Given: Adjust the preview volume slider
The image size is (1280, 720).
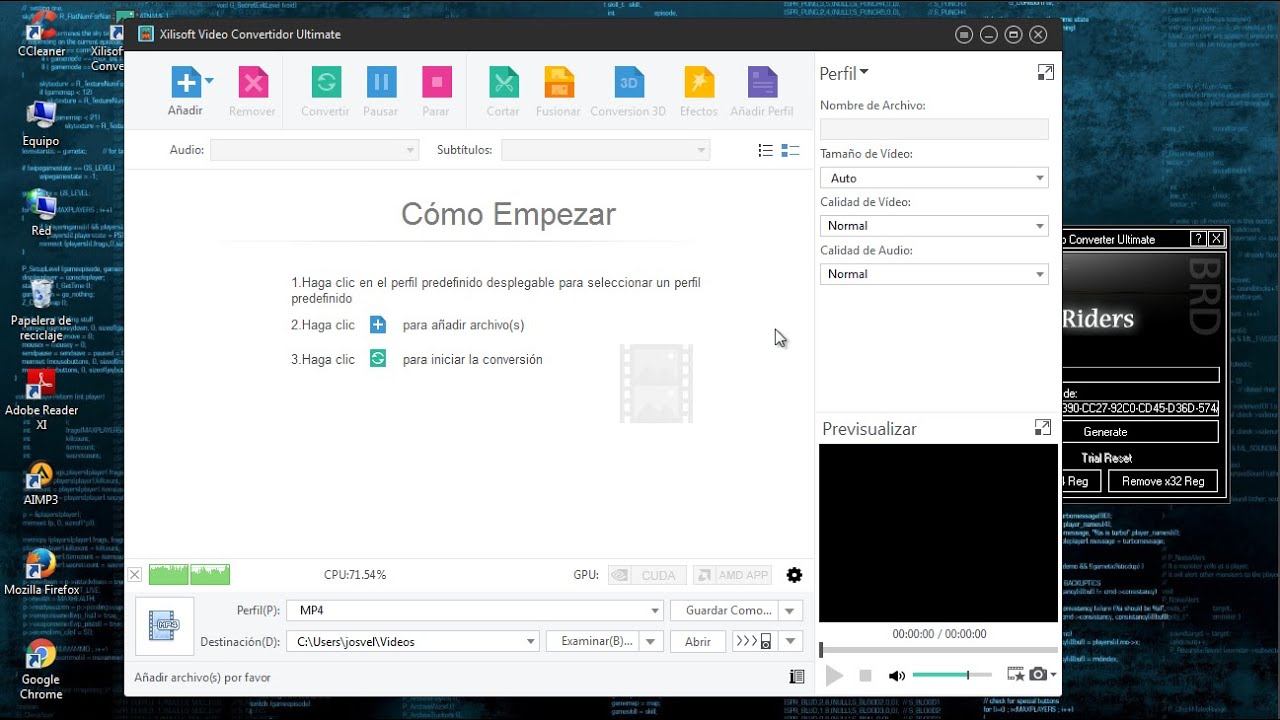Looking at the screenshot, I should tap(952, 675).
